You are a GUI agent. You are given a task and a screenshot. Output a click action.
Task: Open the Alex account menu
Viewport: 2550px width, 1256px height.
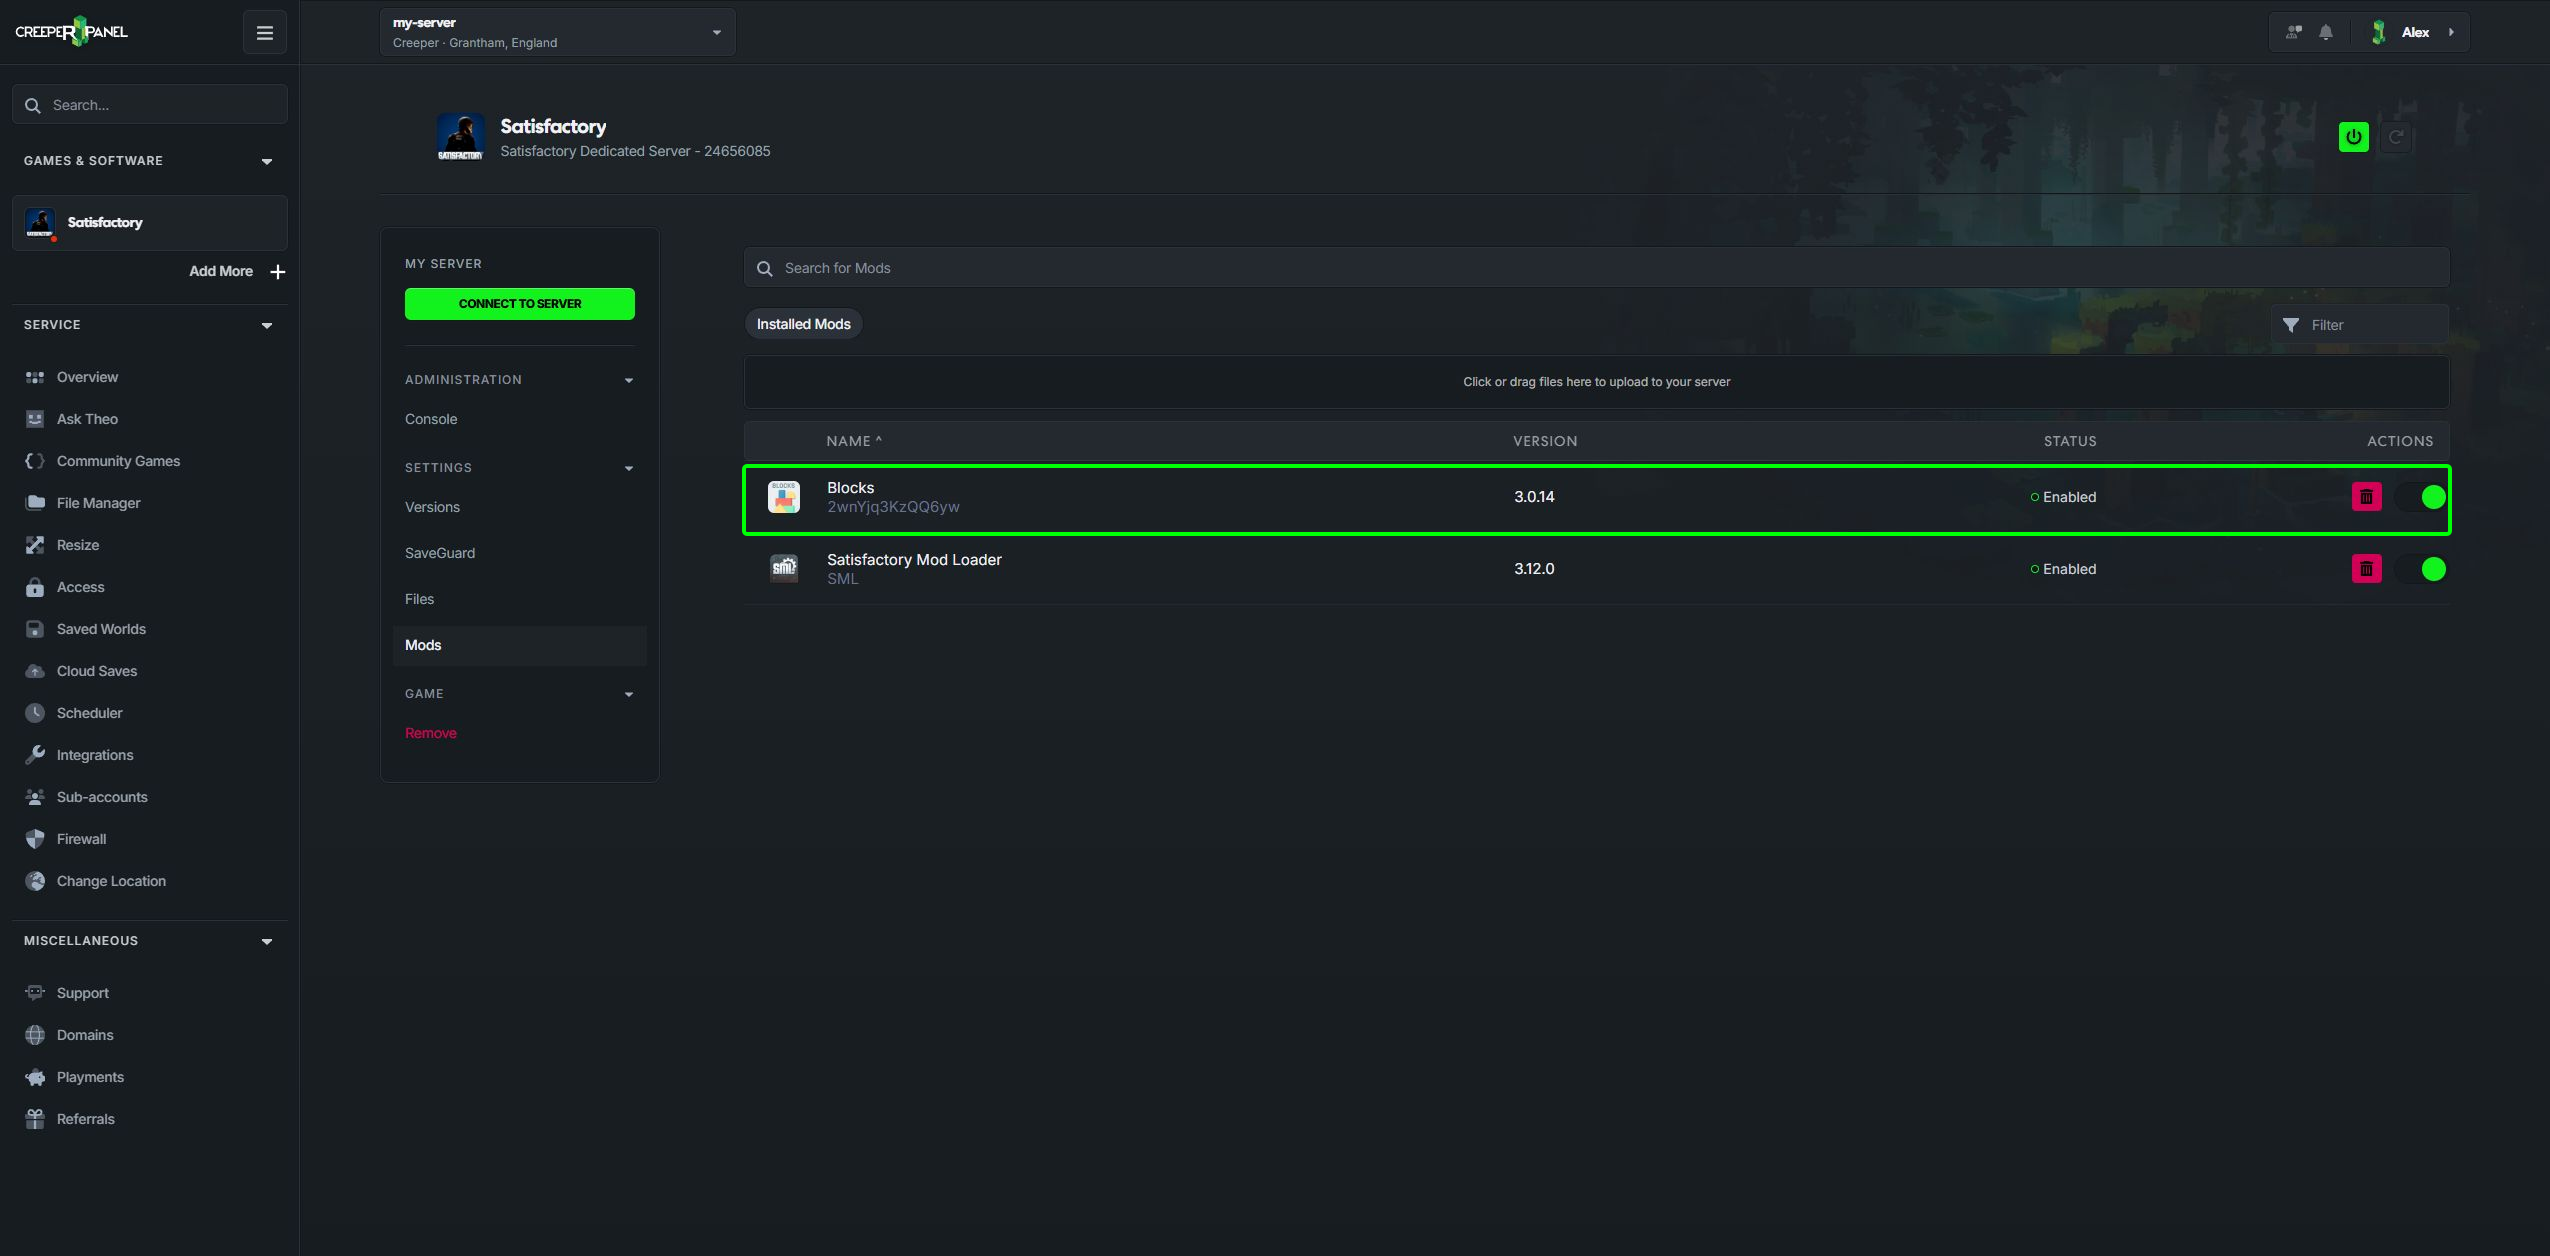point(2415,32)
